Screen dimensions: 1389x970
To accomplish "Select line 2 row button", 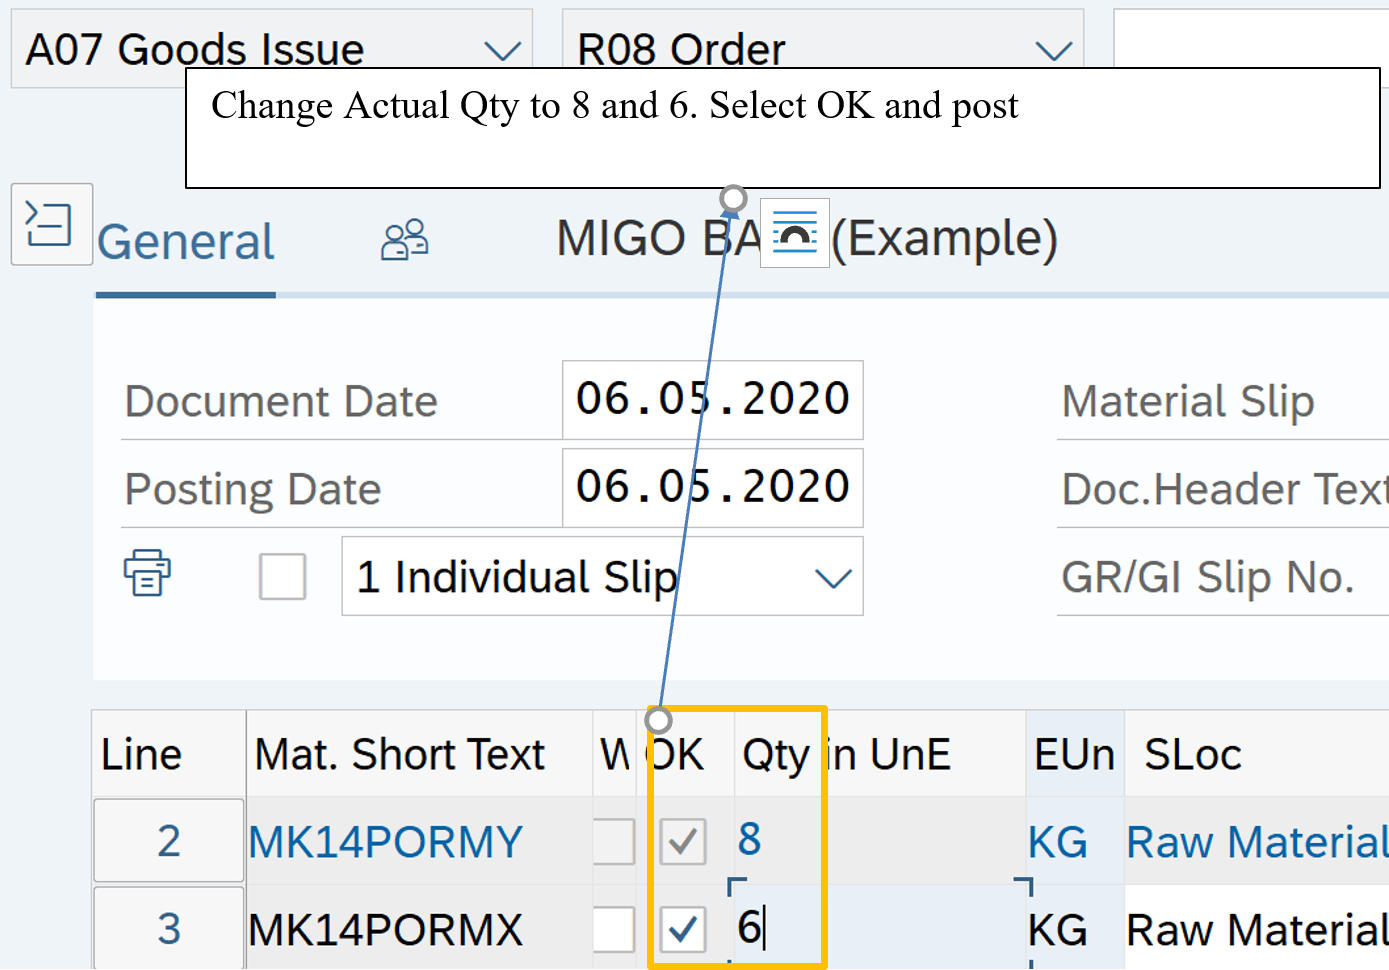I will pyautogui.click(x=168, y=841).
